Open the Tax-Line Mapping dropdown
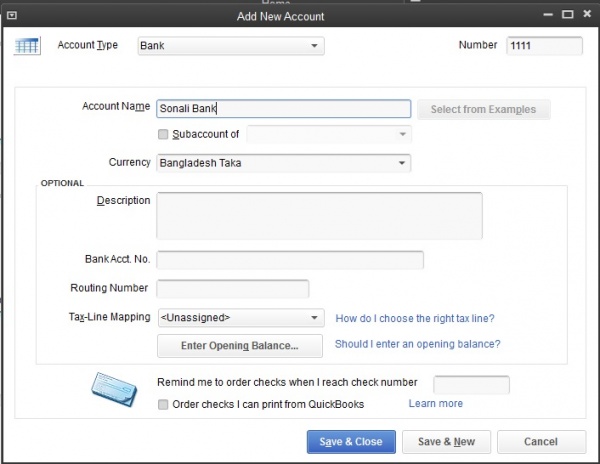This screenshot has width=600, height=464. click(x=315, y=318)
